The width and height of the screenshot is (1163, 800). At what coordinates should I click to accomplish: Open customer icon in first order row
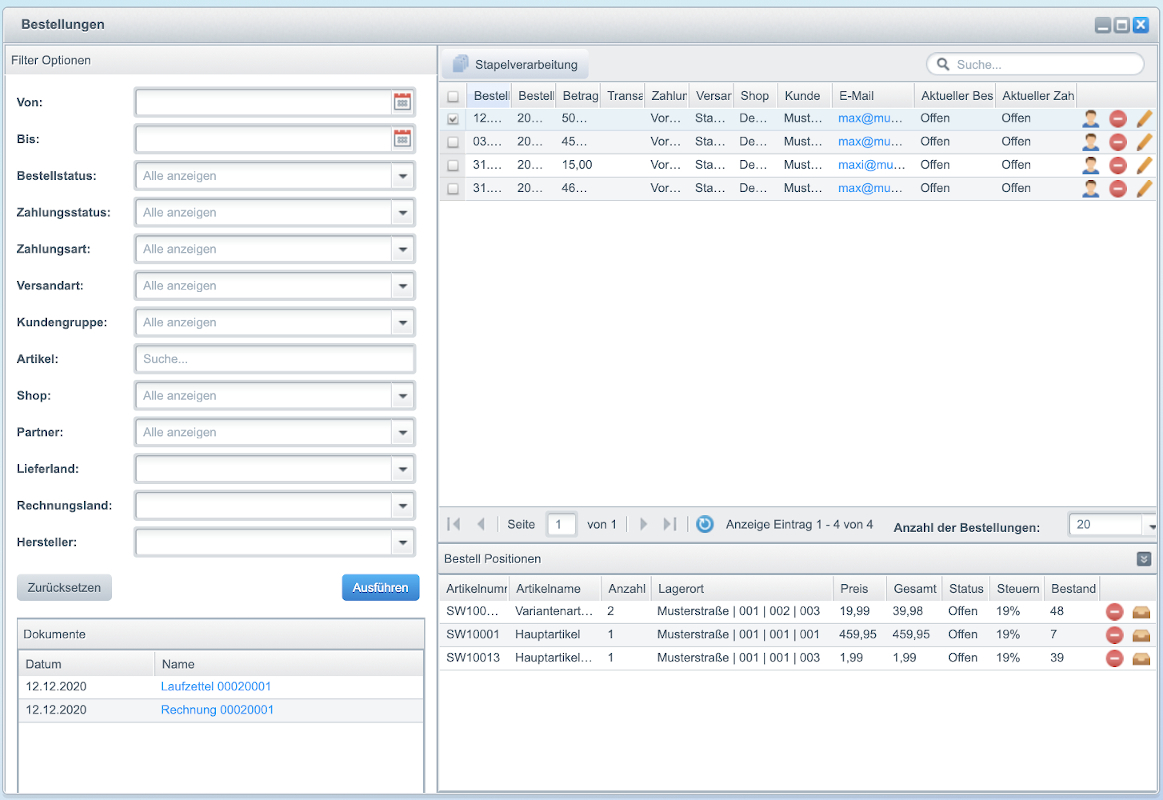point(1091,118)
